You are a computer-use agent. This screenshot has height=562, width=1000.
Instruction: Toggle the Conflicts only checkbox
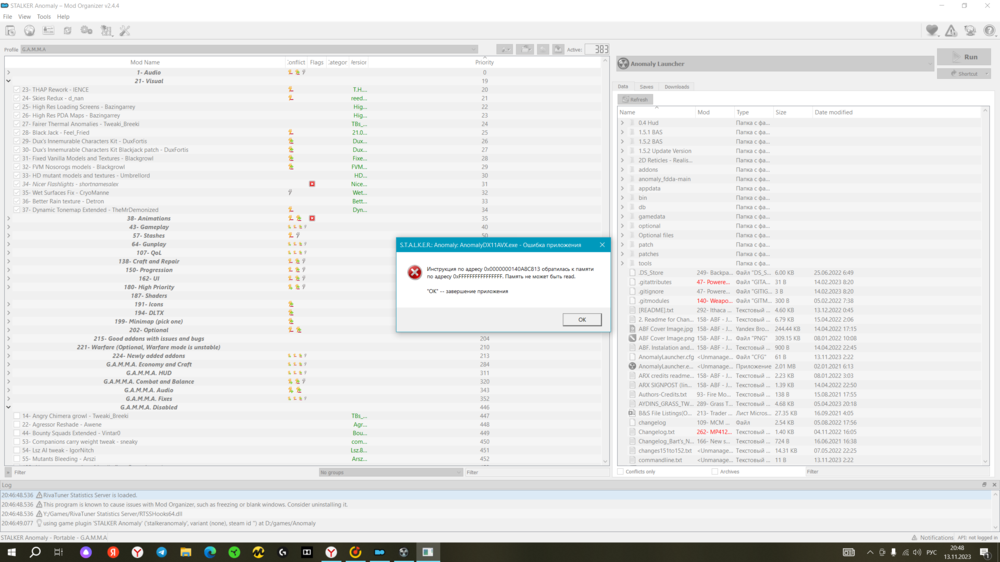click(621, 472)
